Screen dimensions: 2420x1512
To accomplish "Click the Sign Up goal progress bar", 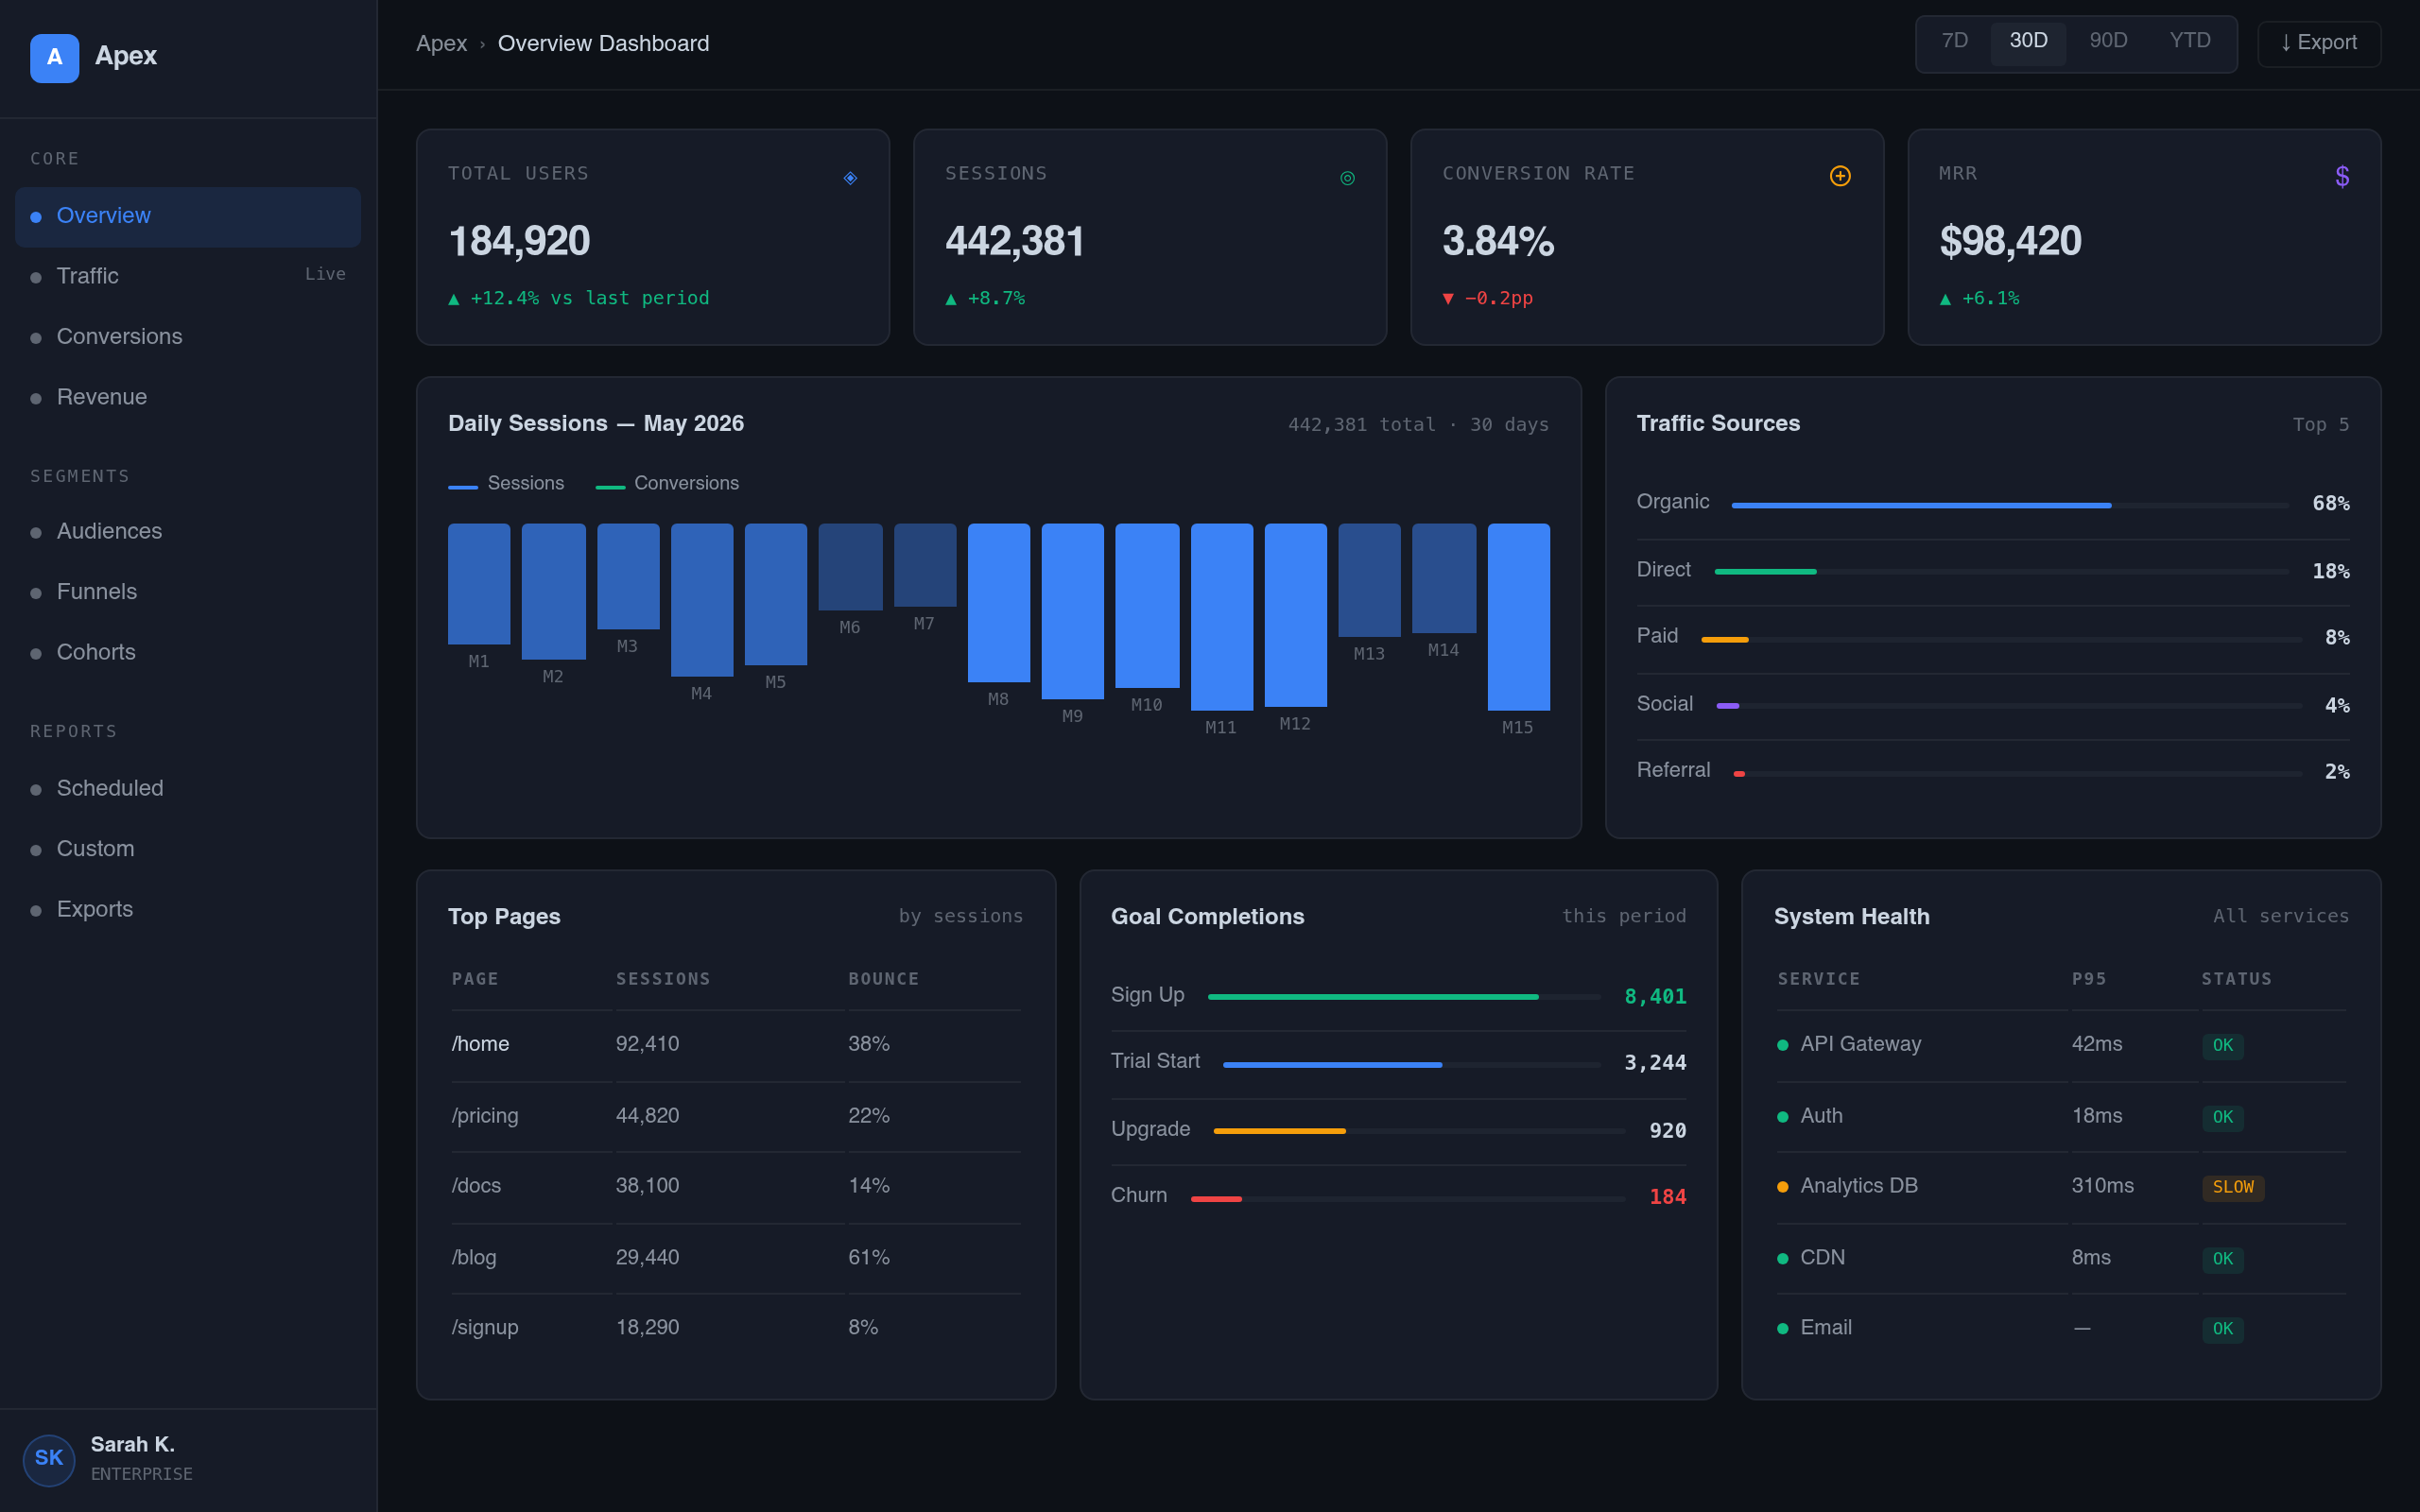I will coord(1404,997).
